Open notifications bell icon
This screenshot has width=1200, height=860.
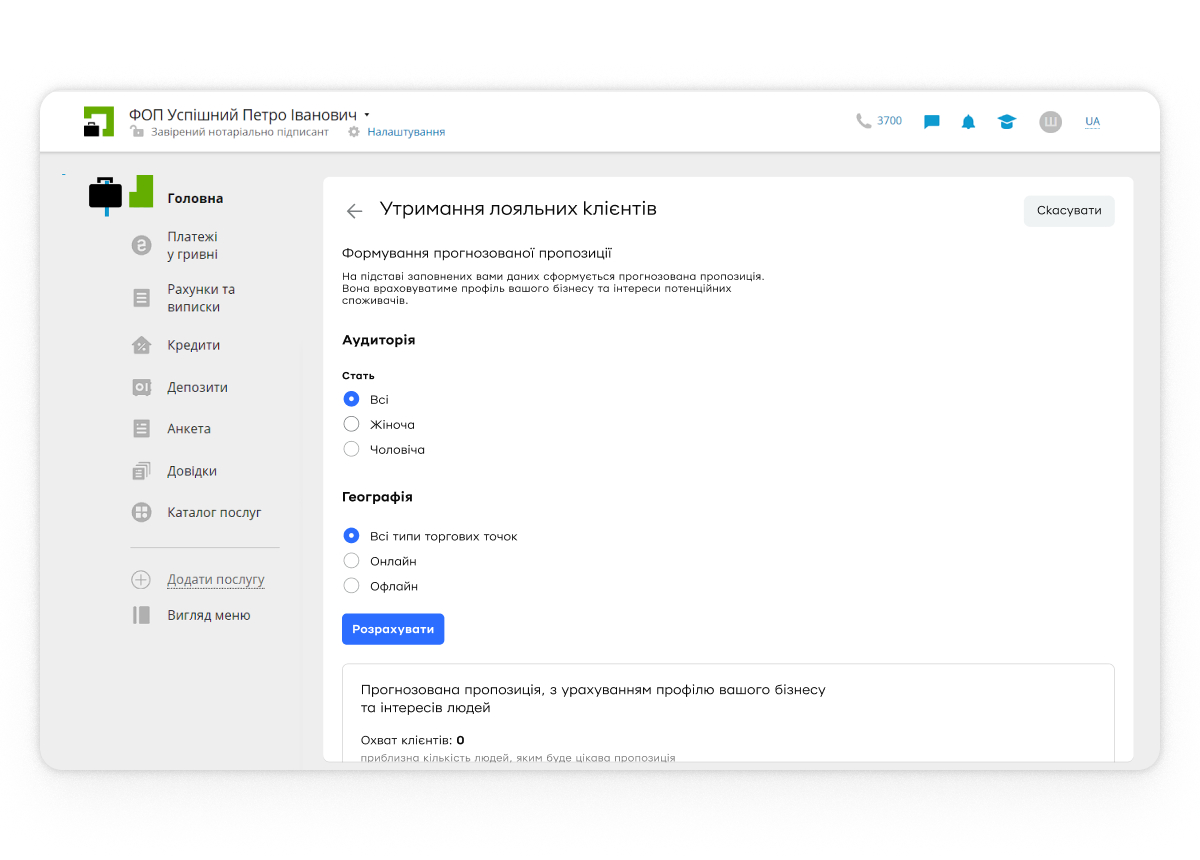(968, 122)
